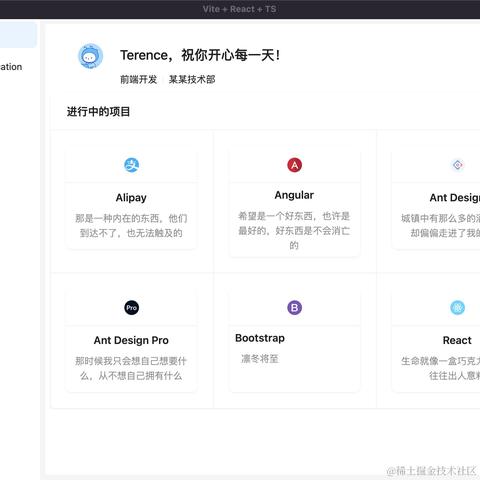Click the greeting 'Terence，祝你开心每一天！'
This screenshot has height=480, width=480.
[200, 55]
